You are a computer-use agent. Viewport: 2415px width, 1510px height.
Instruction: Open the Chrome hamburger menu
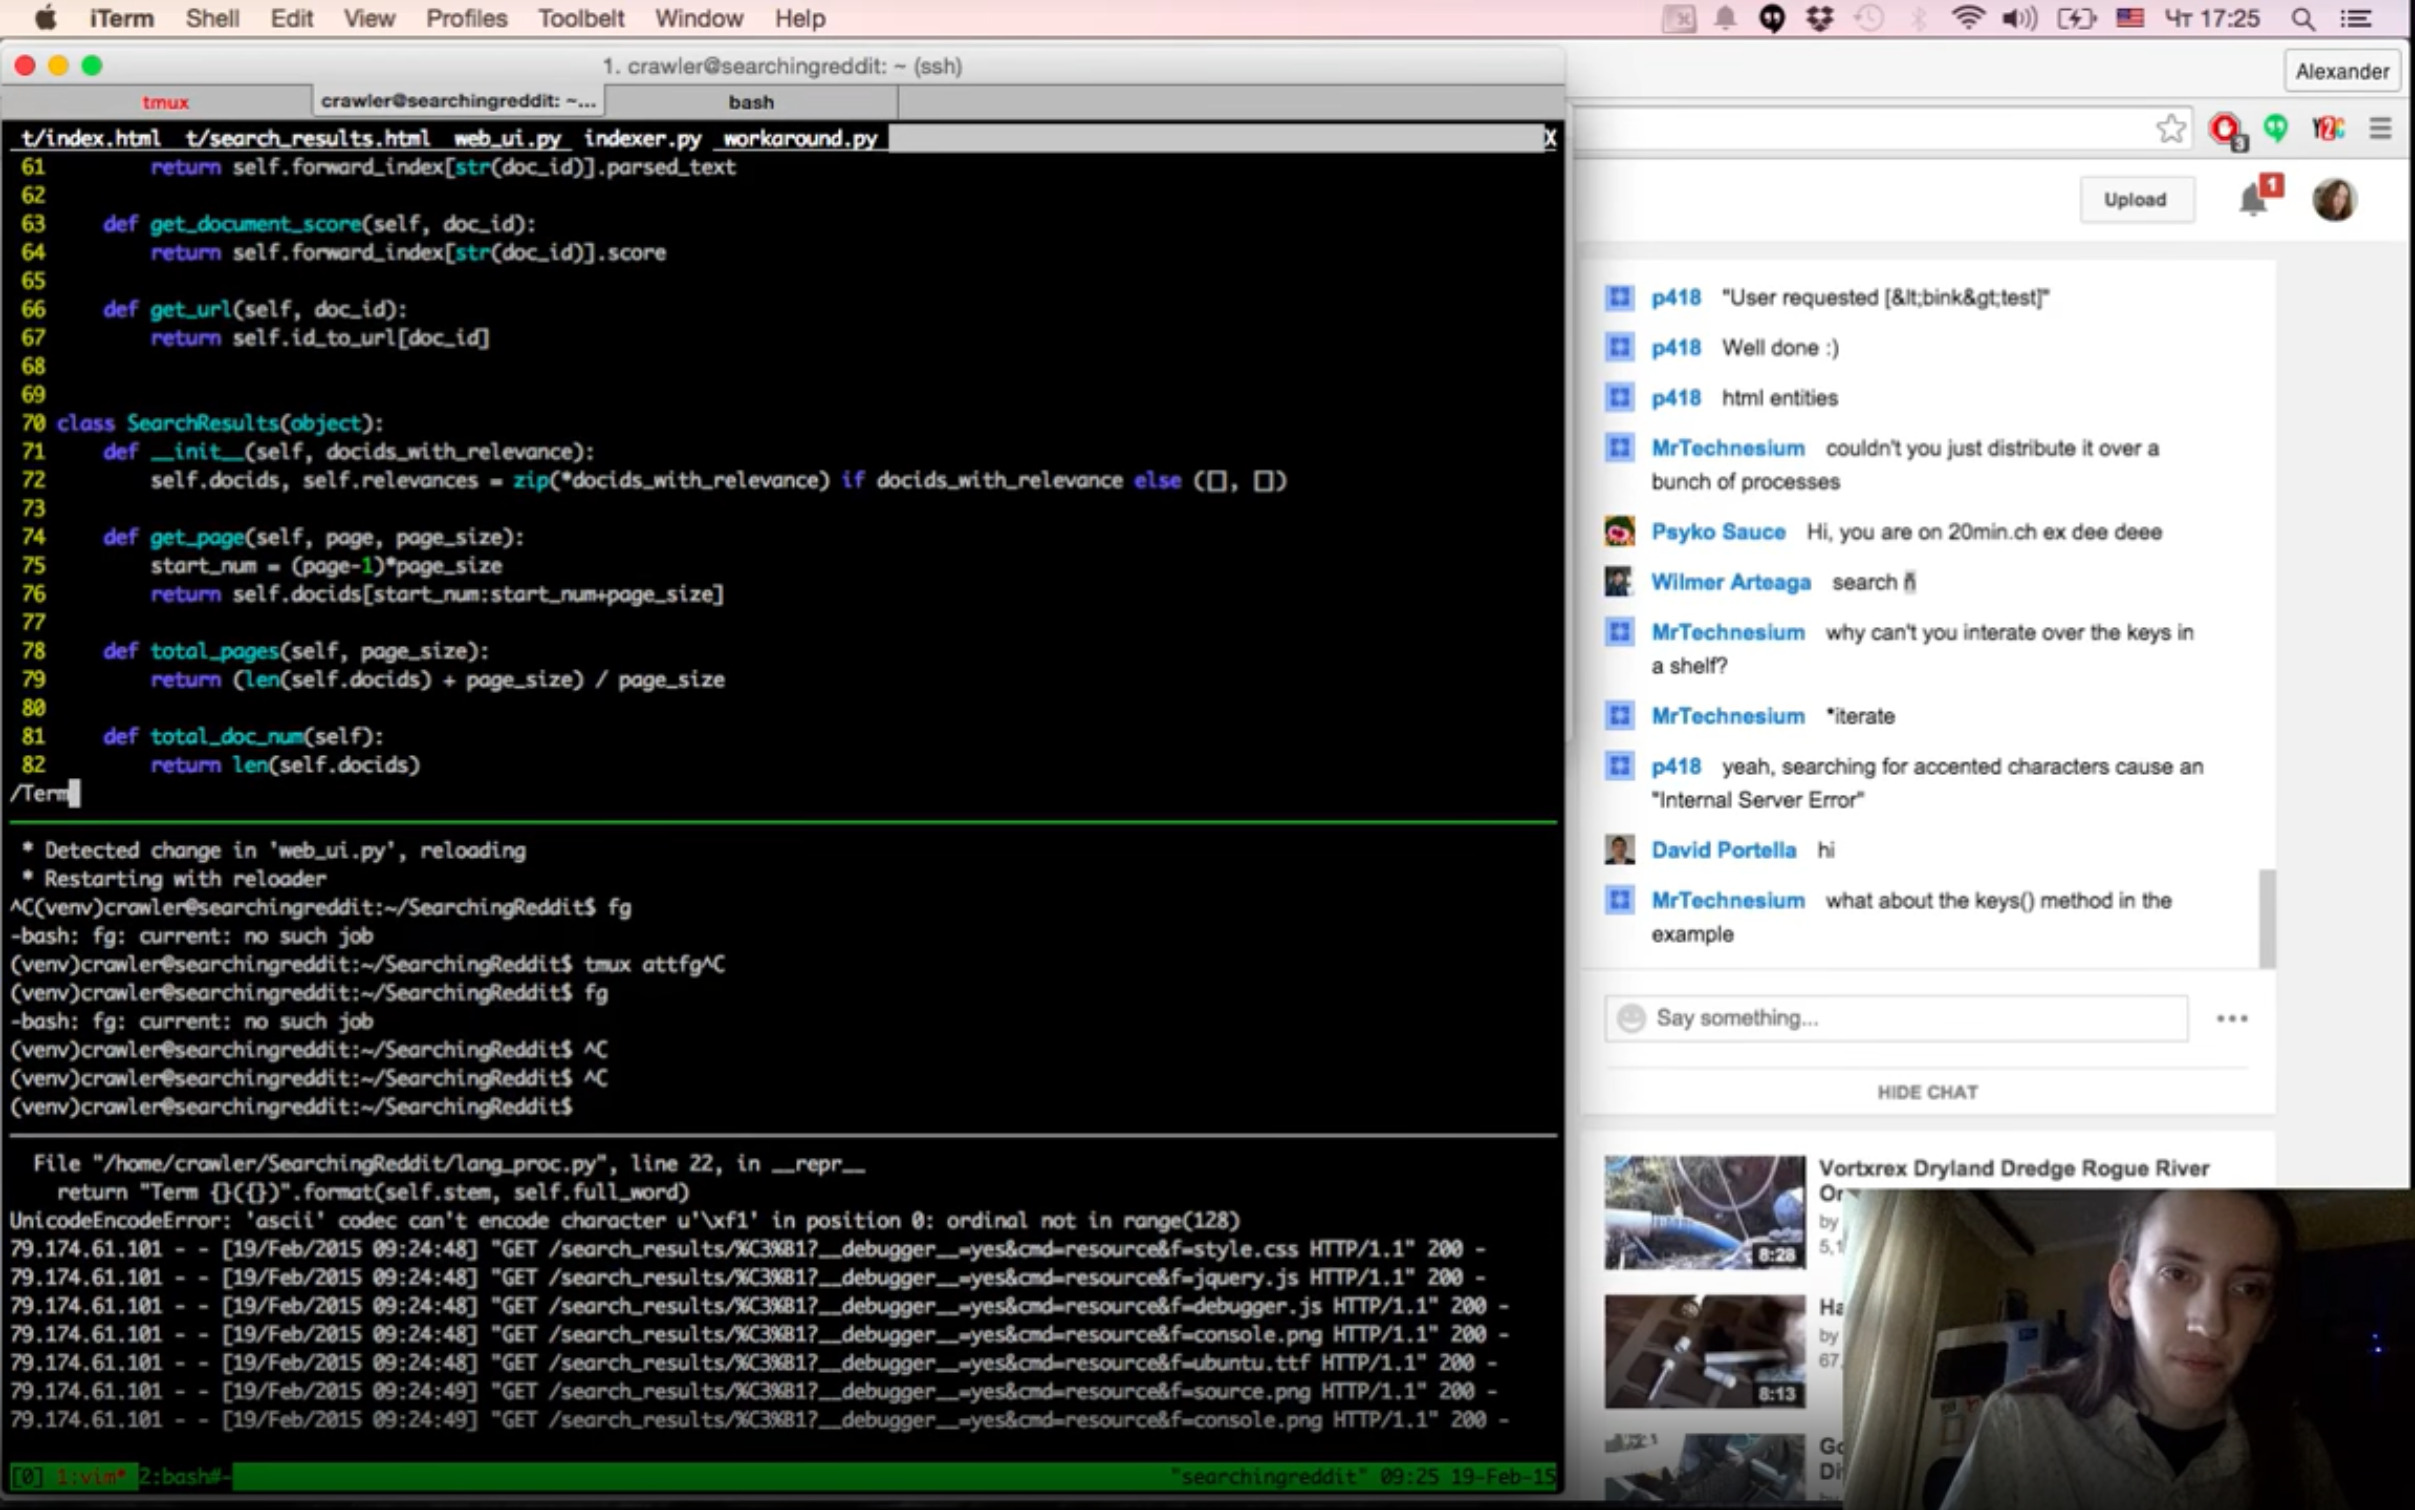(2380, 129)
